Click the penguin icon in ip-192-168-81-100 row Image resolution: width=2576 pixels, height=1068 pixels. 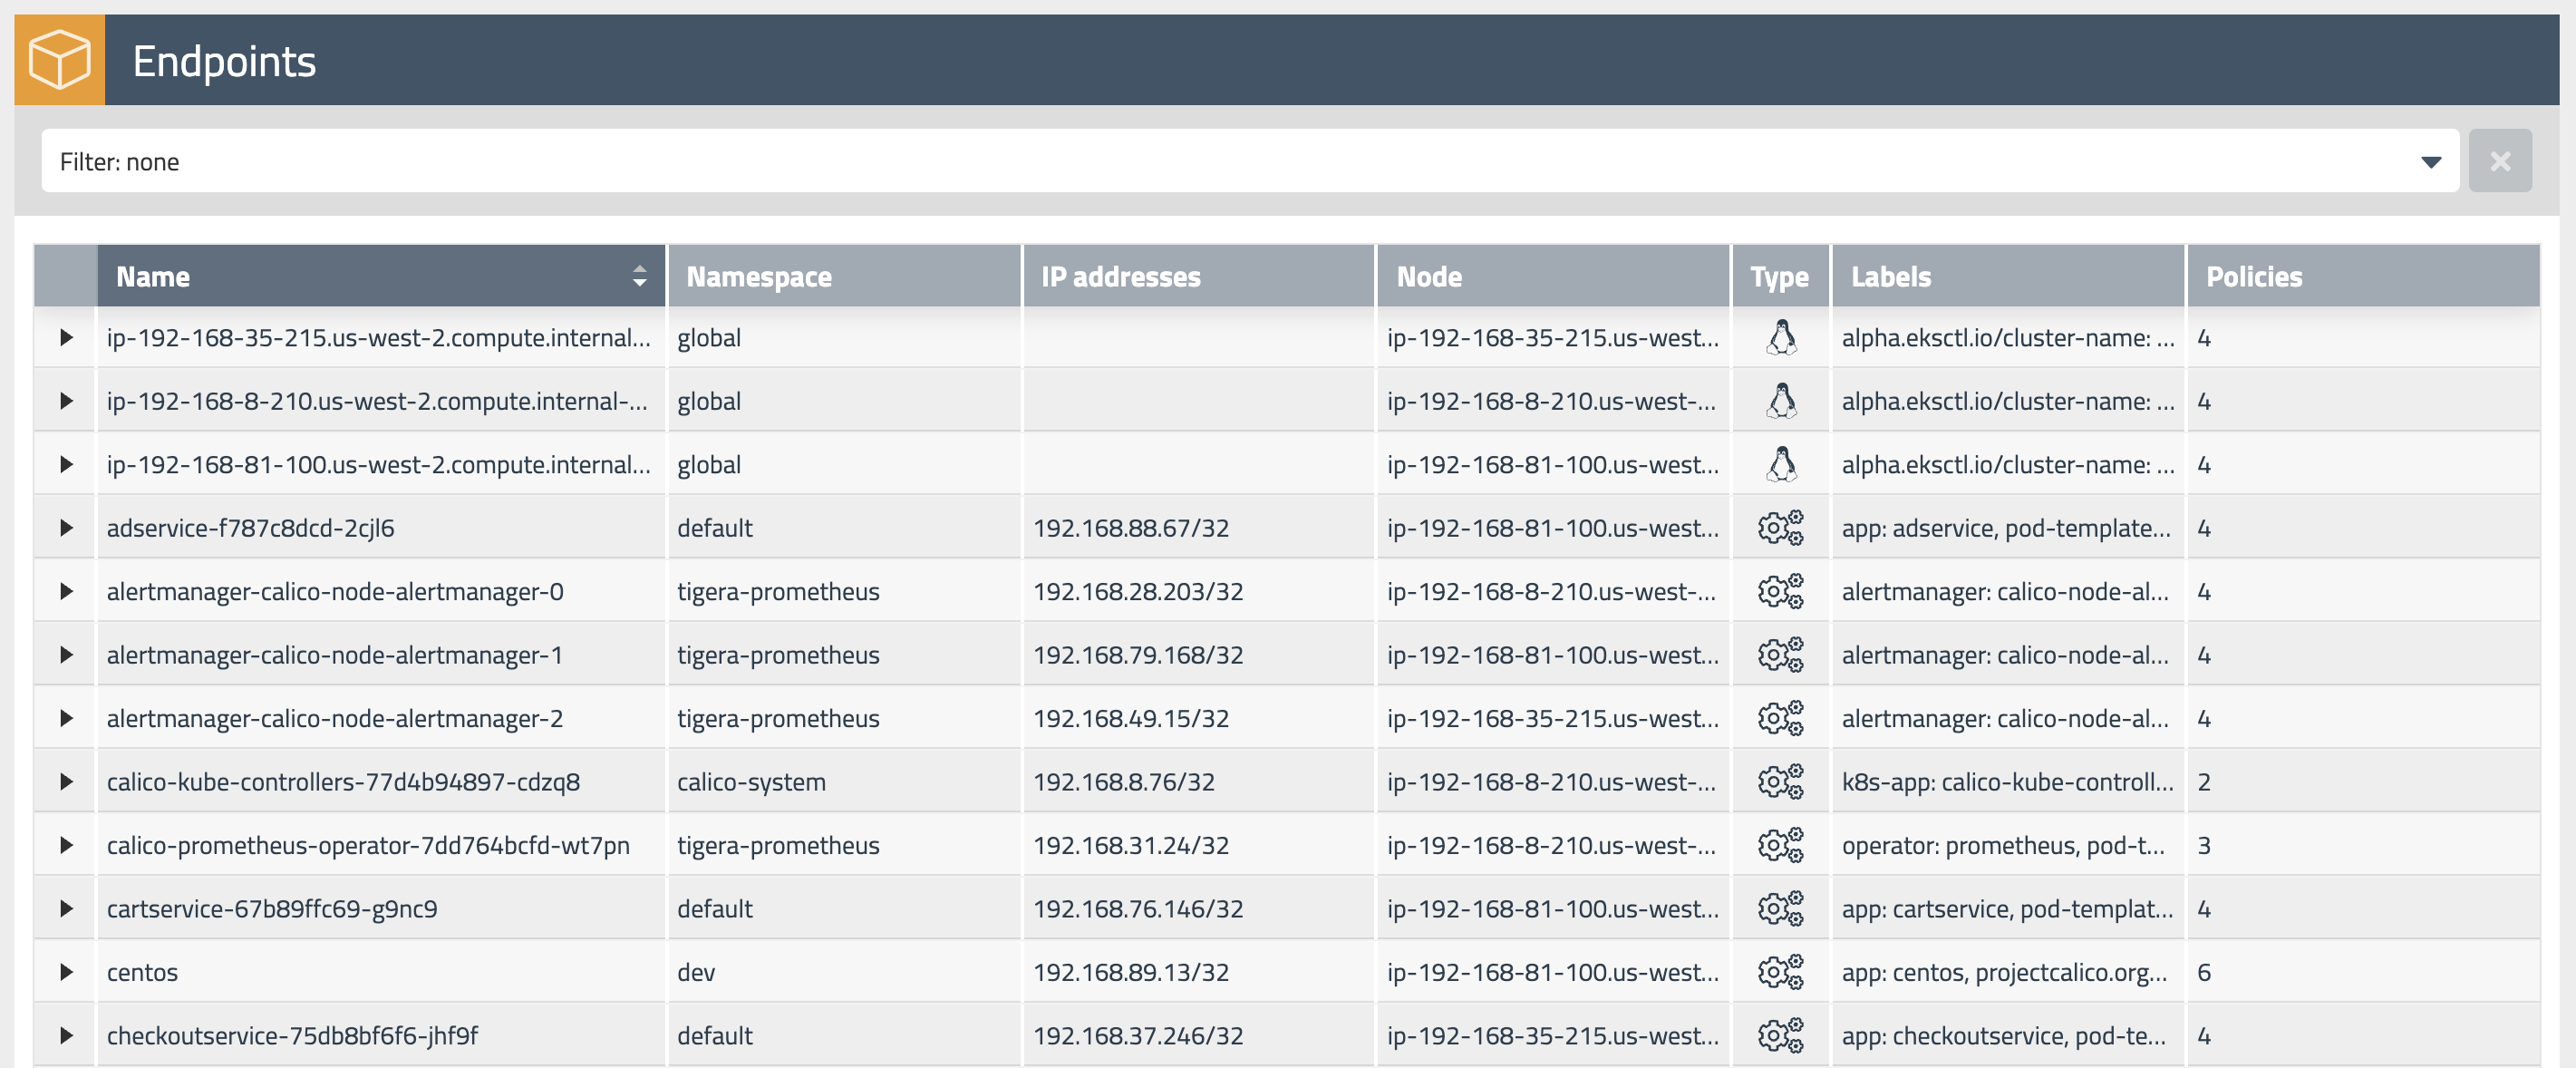coord(1780,464)
